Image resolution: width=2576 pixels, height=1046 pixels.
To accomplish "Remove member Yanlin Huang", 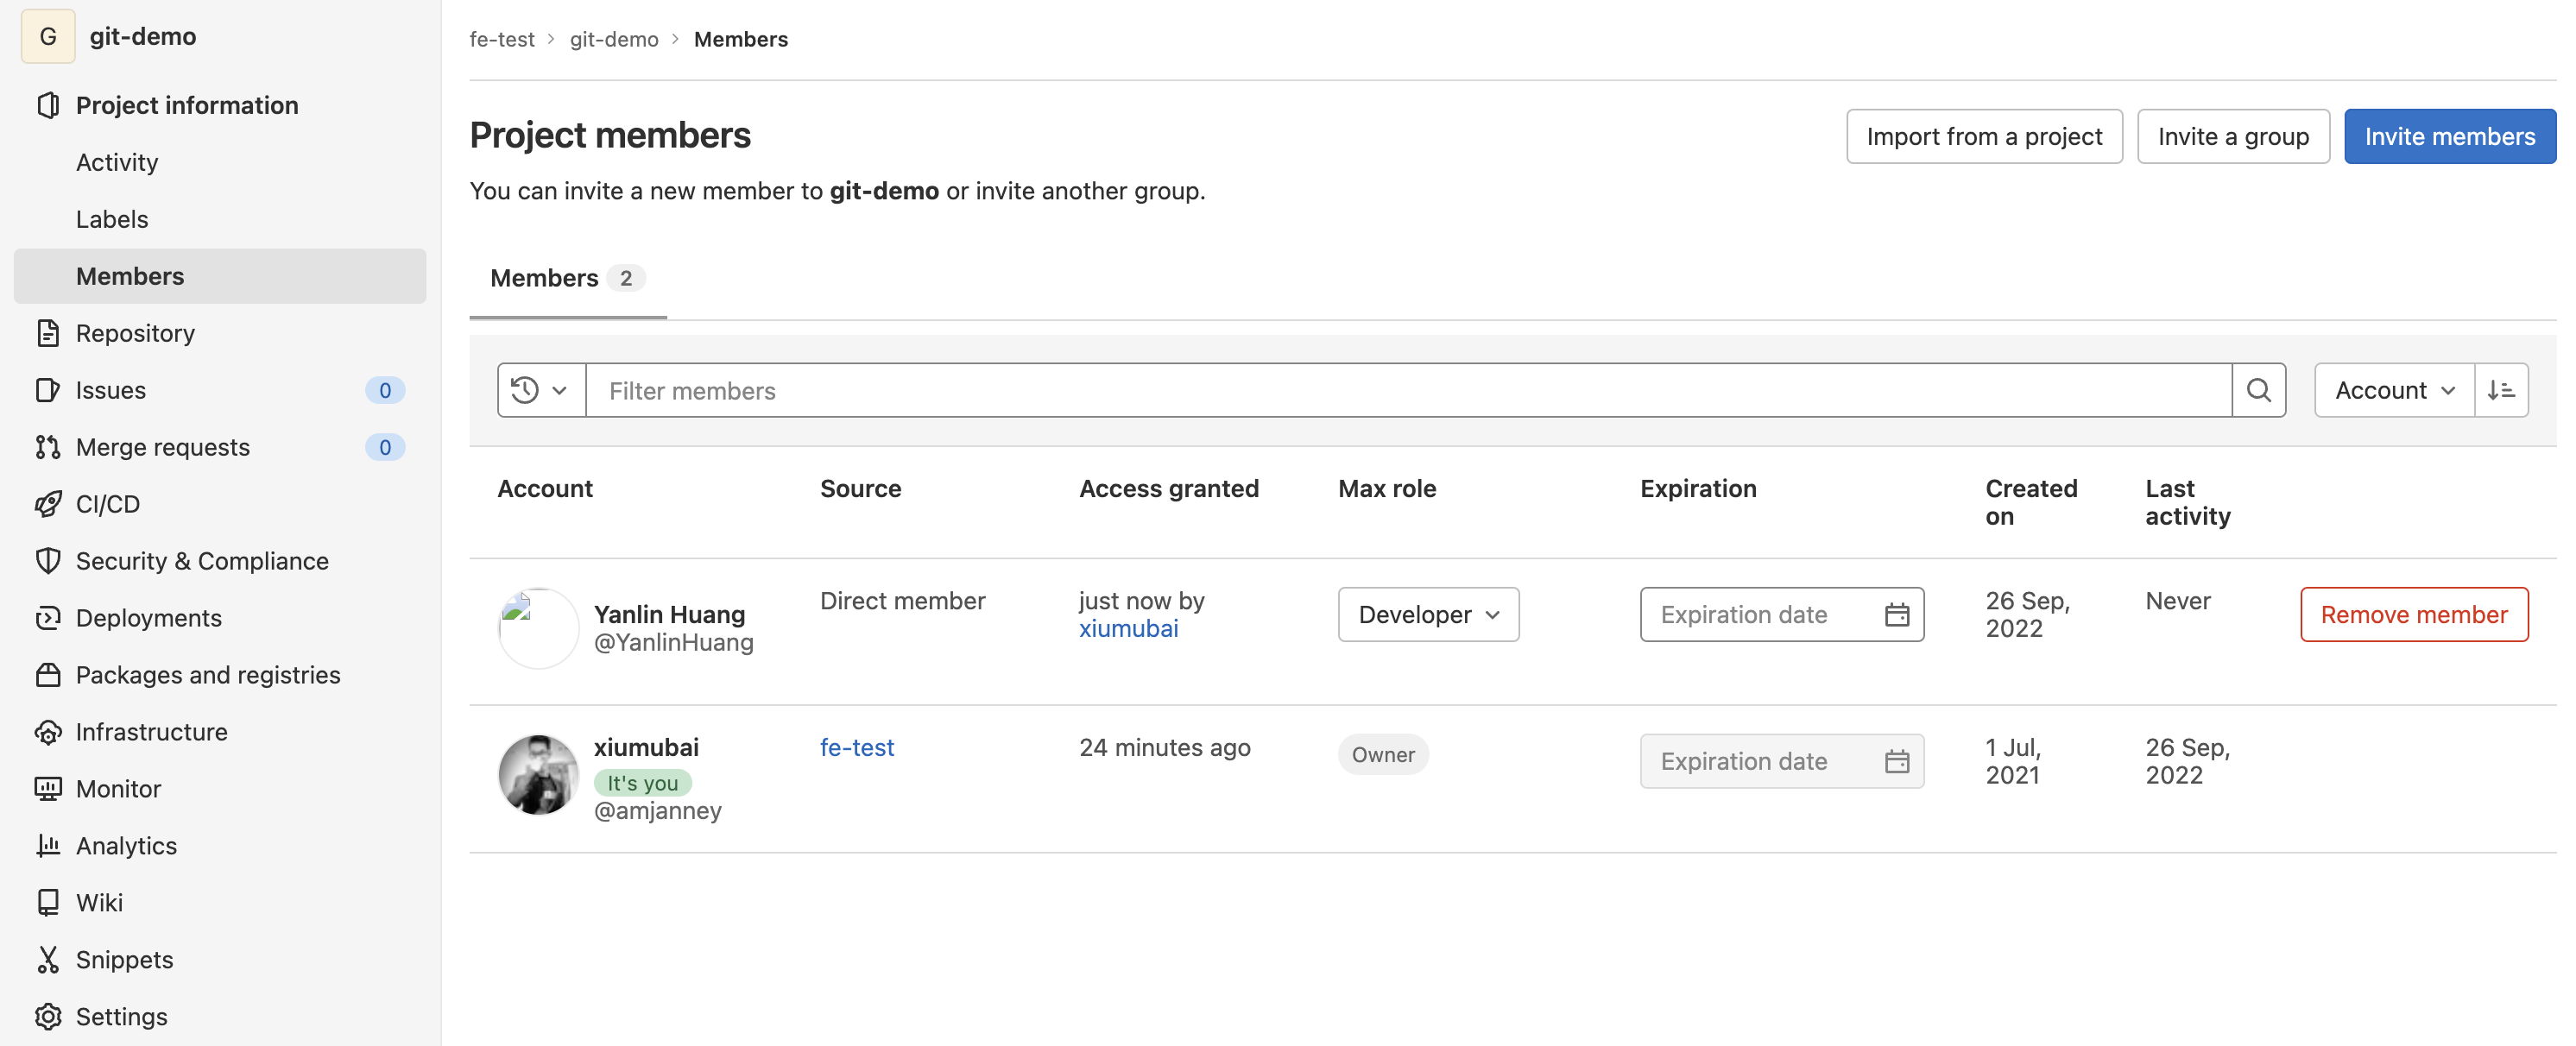I will click(2413, 614).
